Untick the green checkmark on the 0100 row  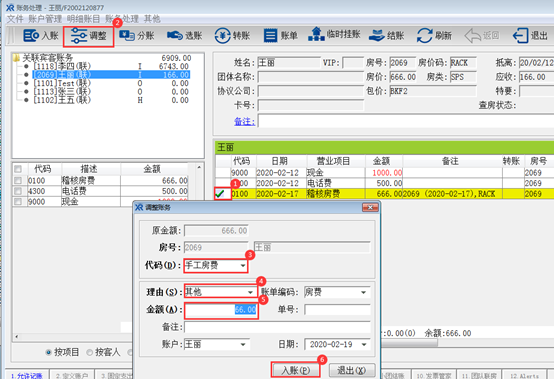pos(220,194)
